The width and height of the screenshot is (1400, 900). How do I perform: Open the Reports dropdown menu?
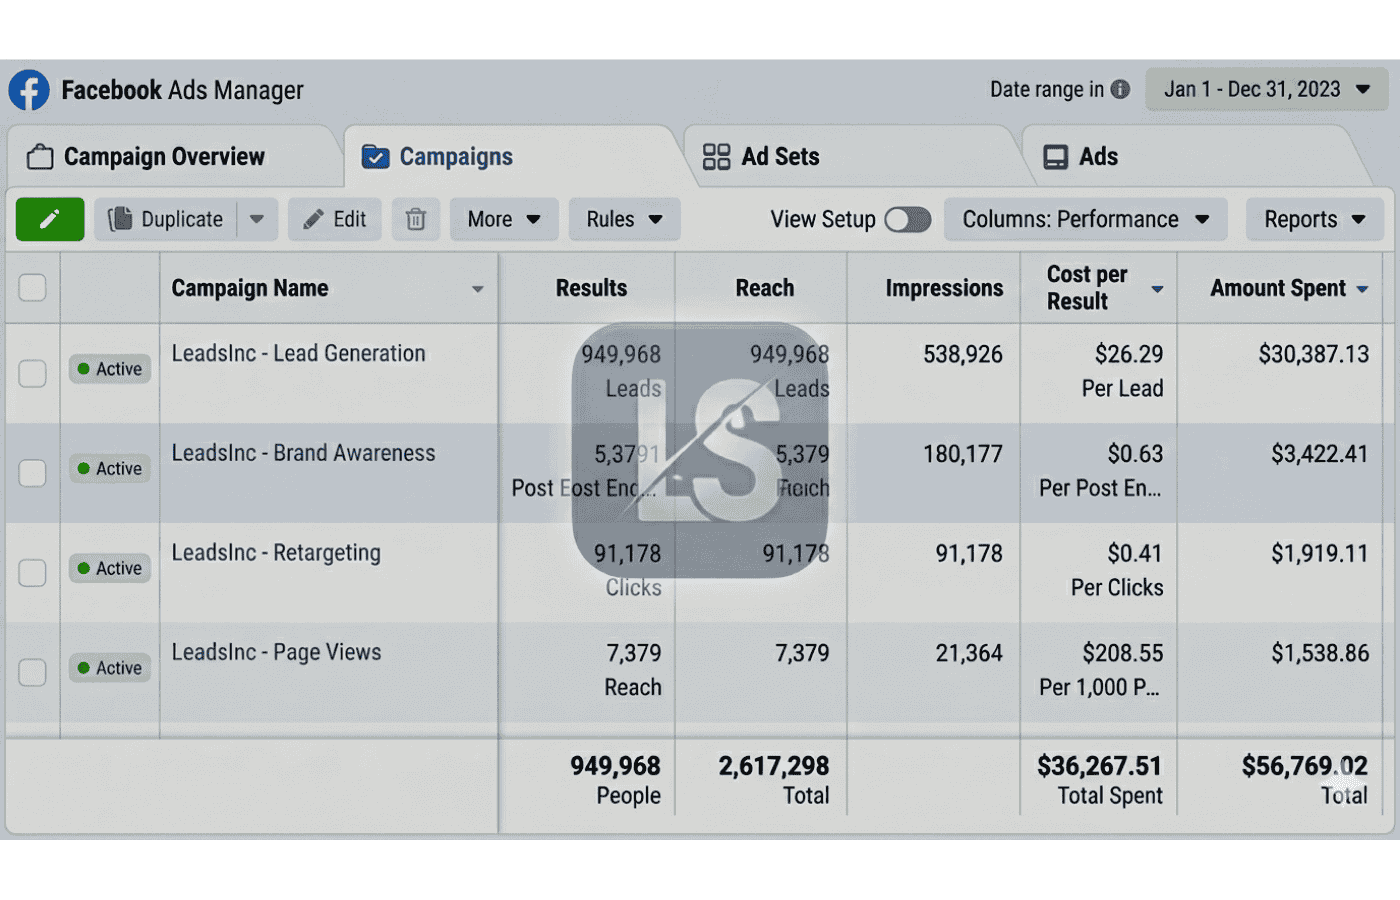click(1314, 219)
